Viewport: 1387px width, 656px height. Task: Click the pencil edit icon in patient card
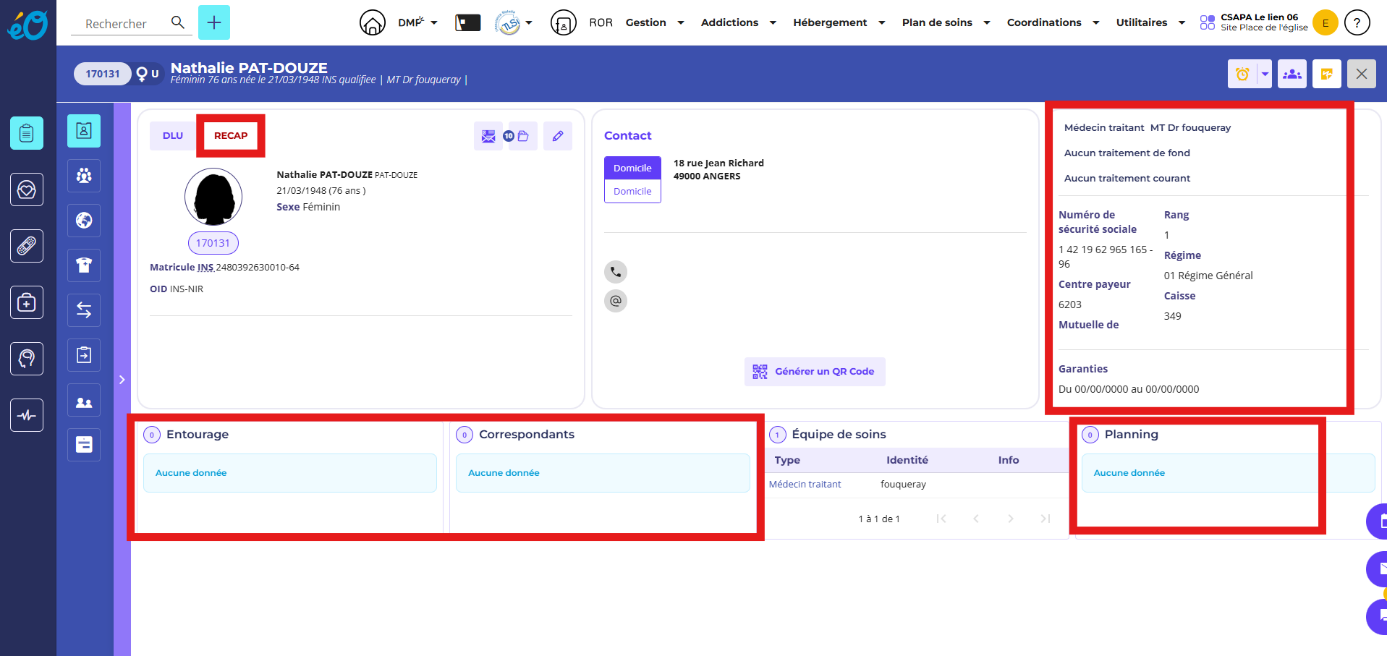(557, 136)
